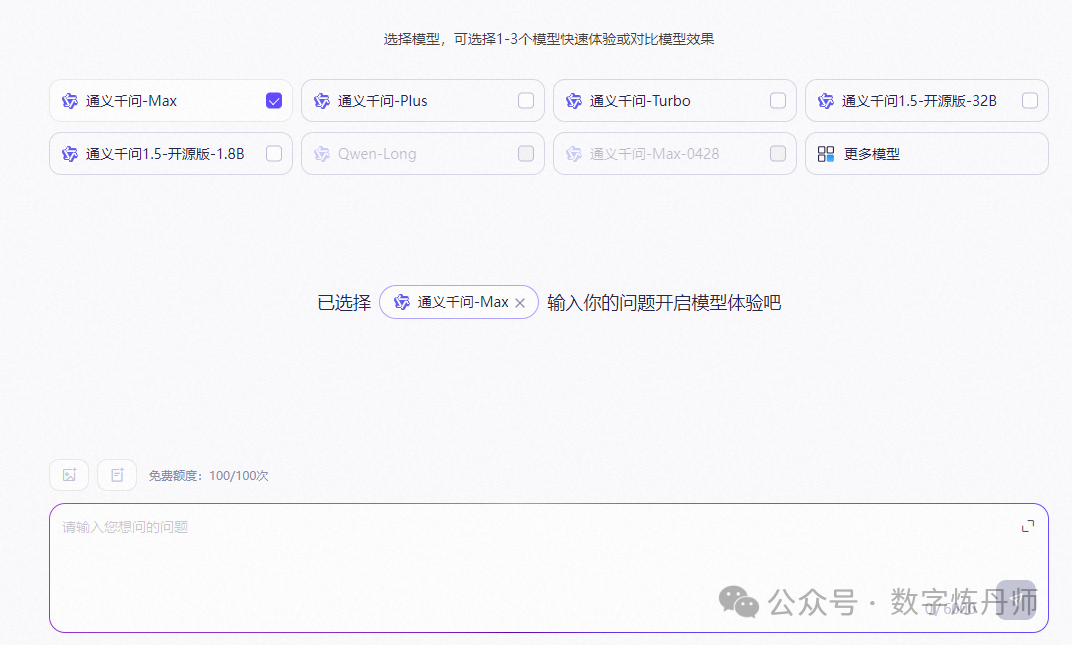Select the 通义千问1.5-开源版-32B model label

coord(919,101)
